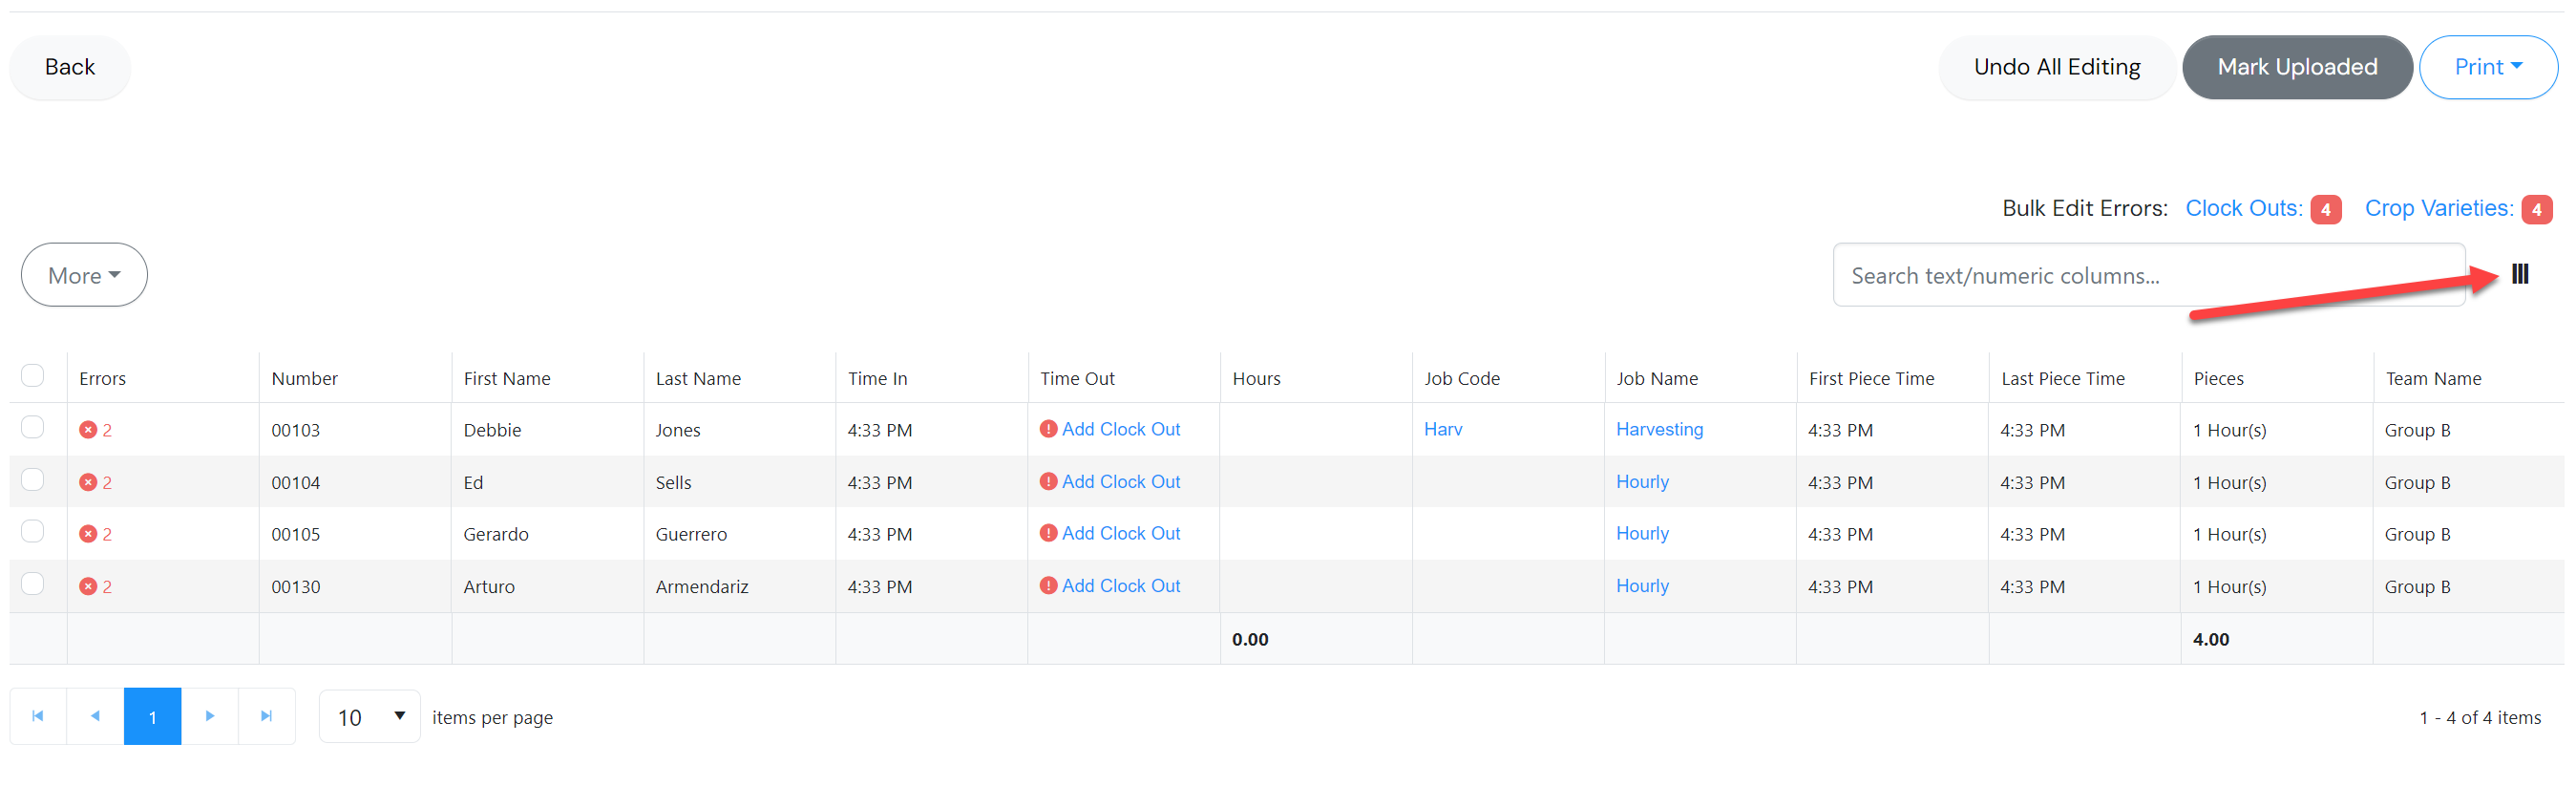Click Undo All Editing button
The image size is (2576, 786).
[2056, 67]
